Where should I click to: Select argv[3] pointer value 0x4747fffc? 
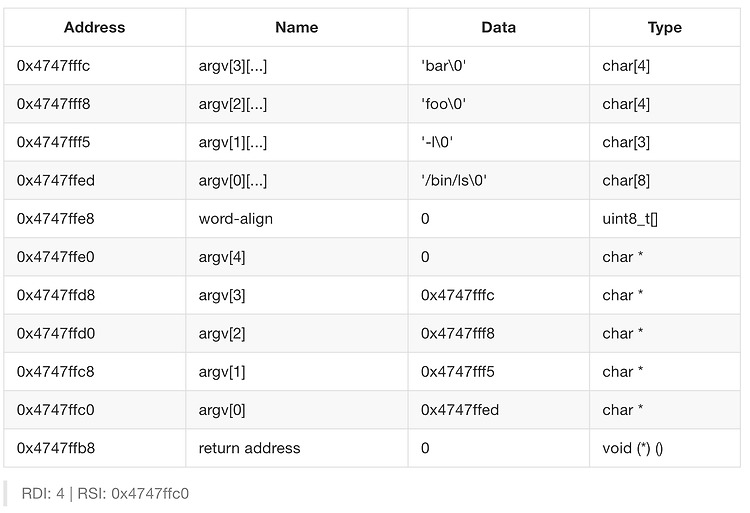[498, 295]
